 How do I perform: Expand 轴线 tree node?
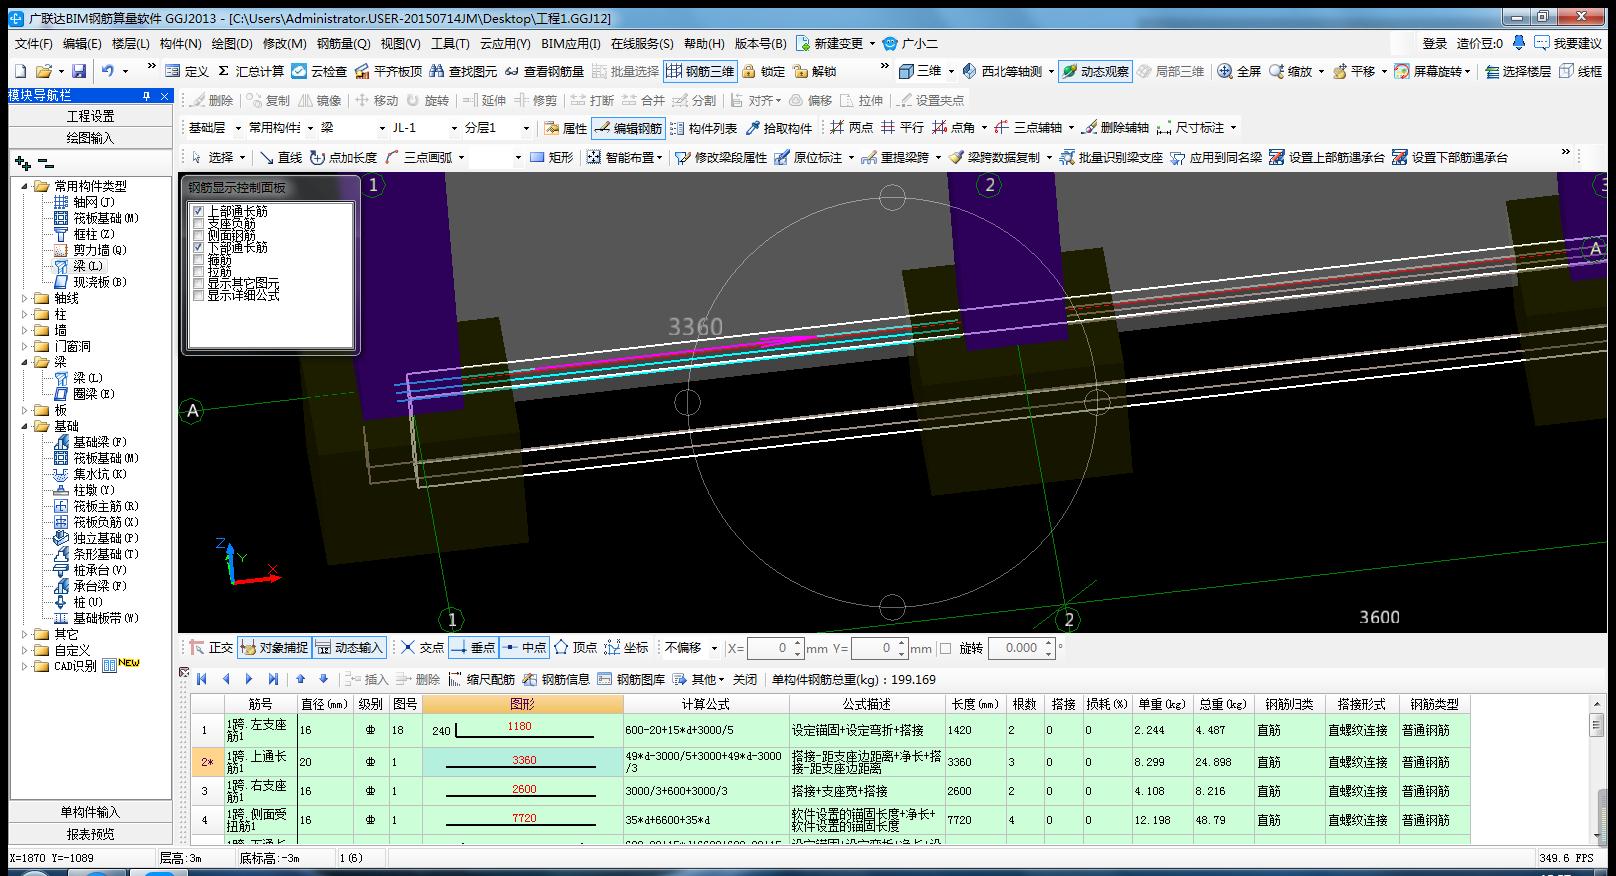point(25,298)
